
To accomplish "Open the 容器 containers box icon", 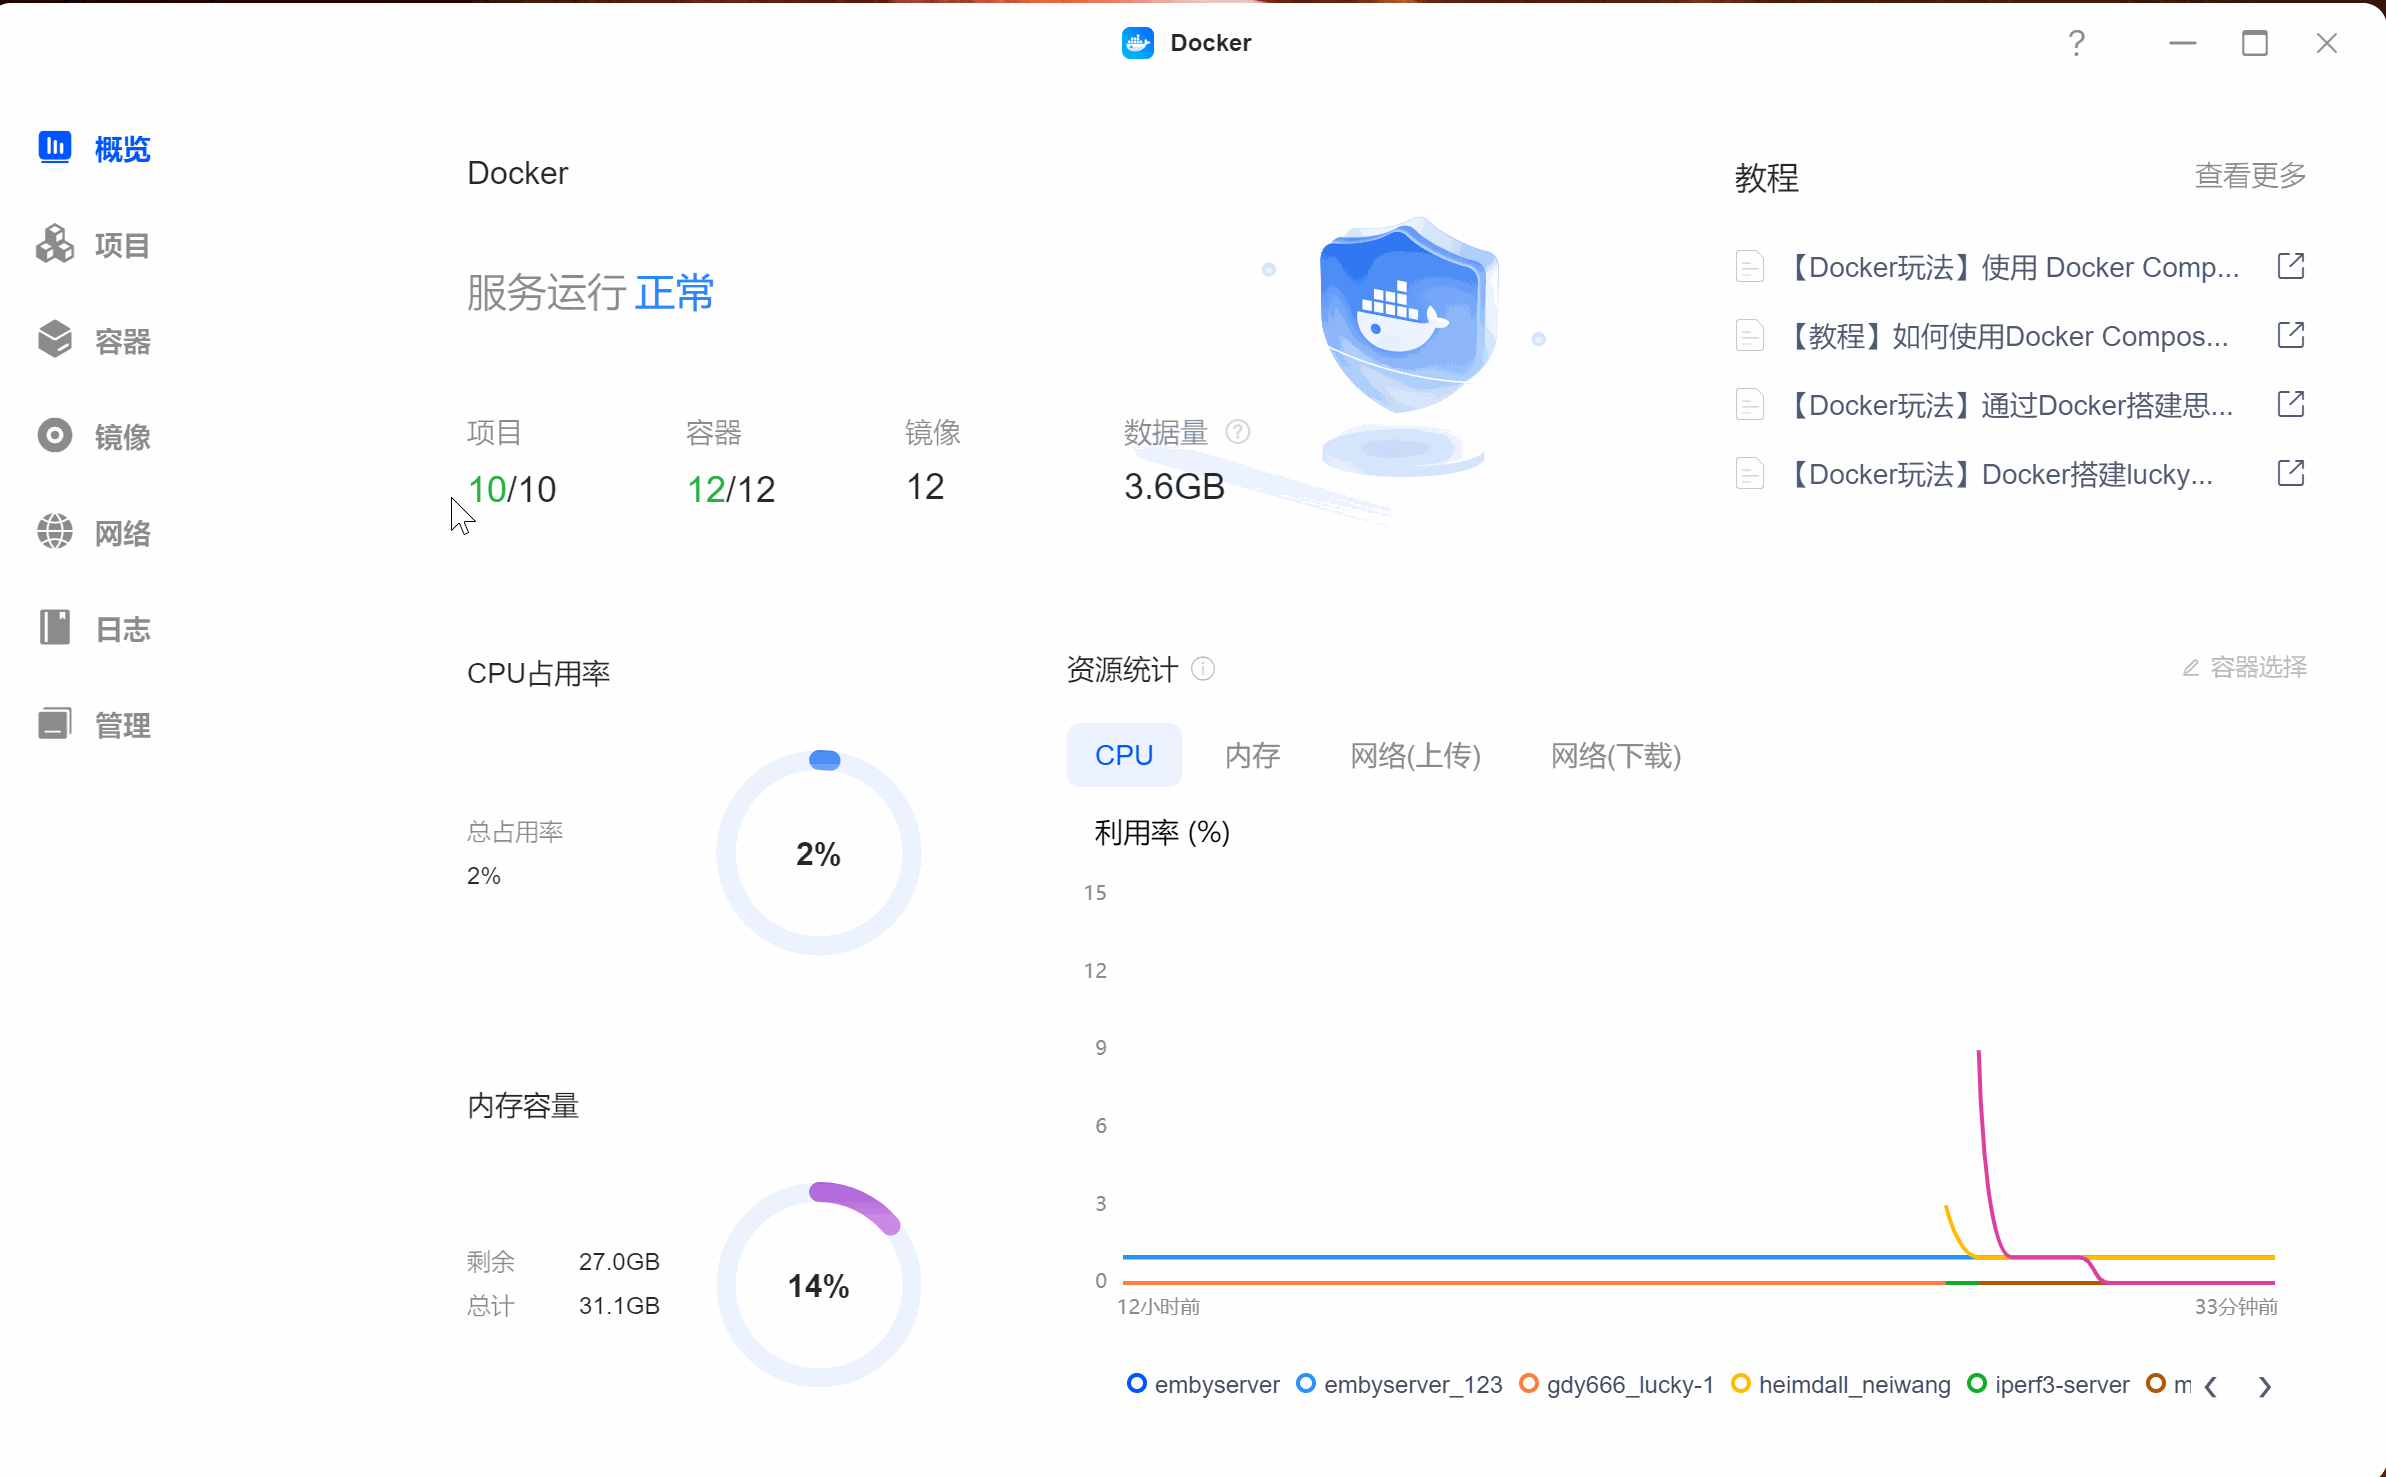I will pos(55,339).
